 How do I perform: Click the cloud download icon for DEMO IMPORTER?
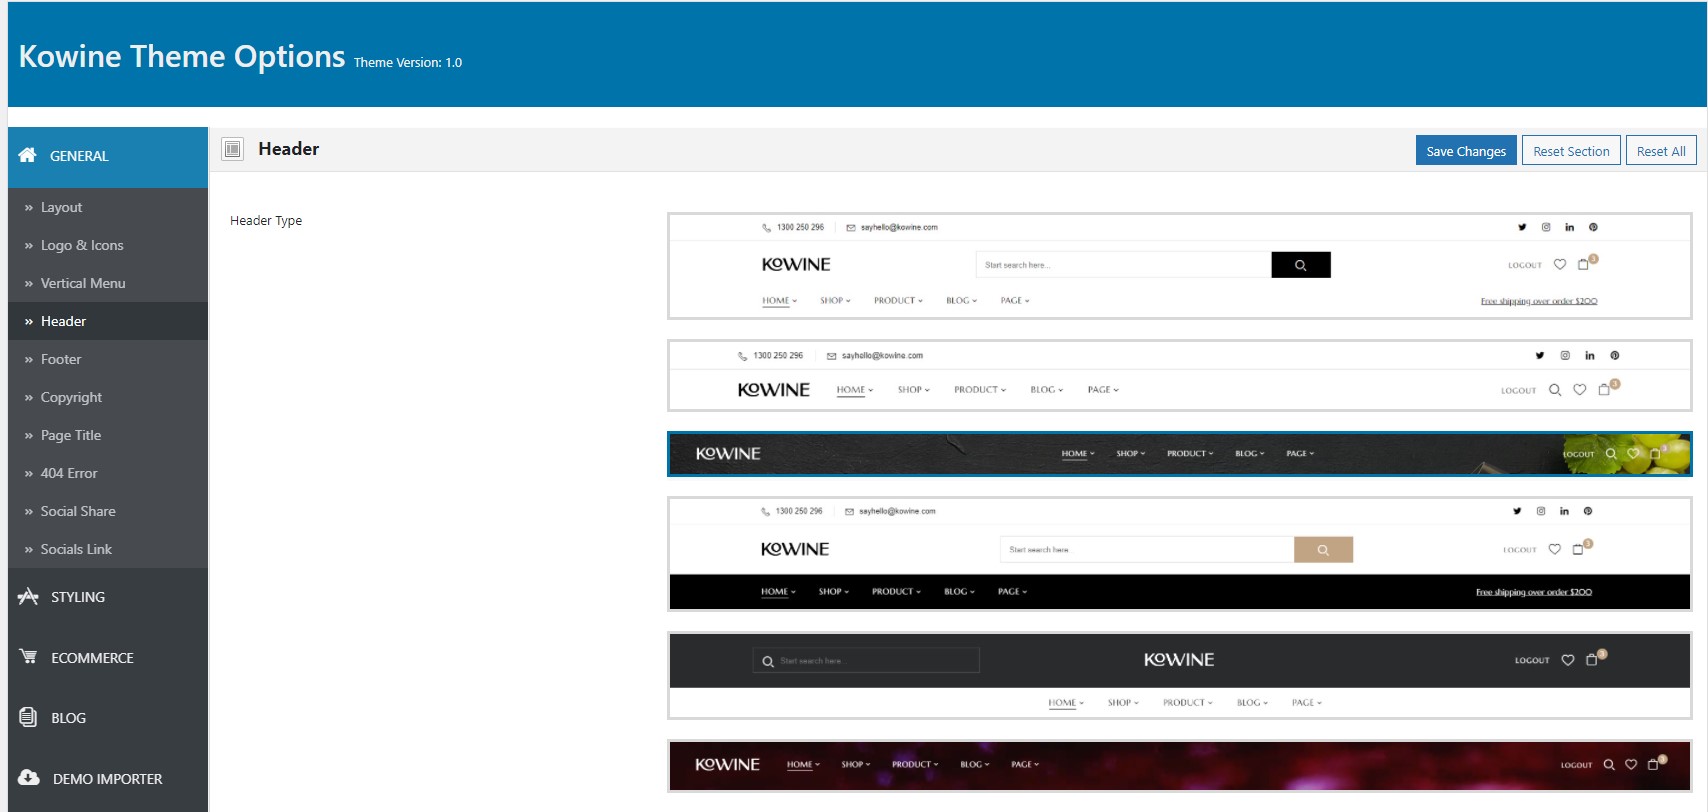pyautogui.click(x=29, y=778)
